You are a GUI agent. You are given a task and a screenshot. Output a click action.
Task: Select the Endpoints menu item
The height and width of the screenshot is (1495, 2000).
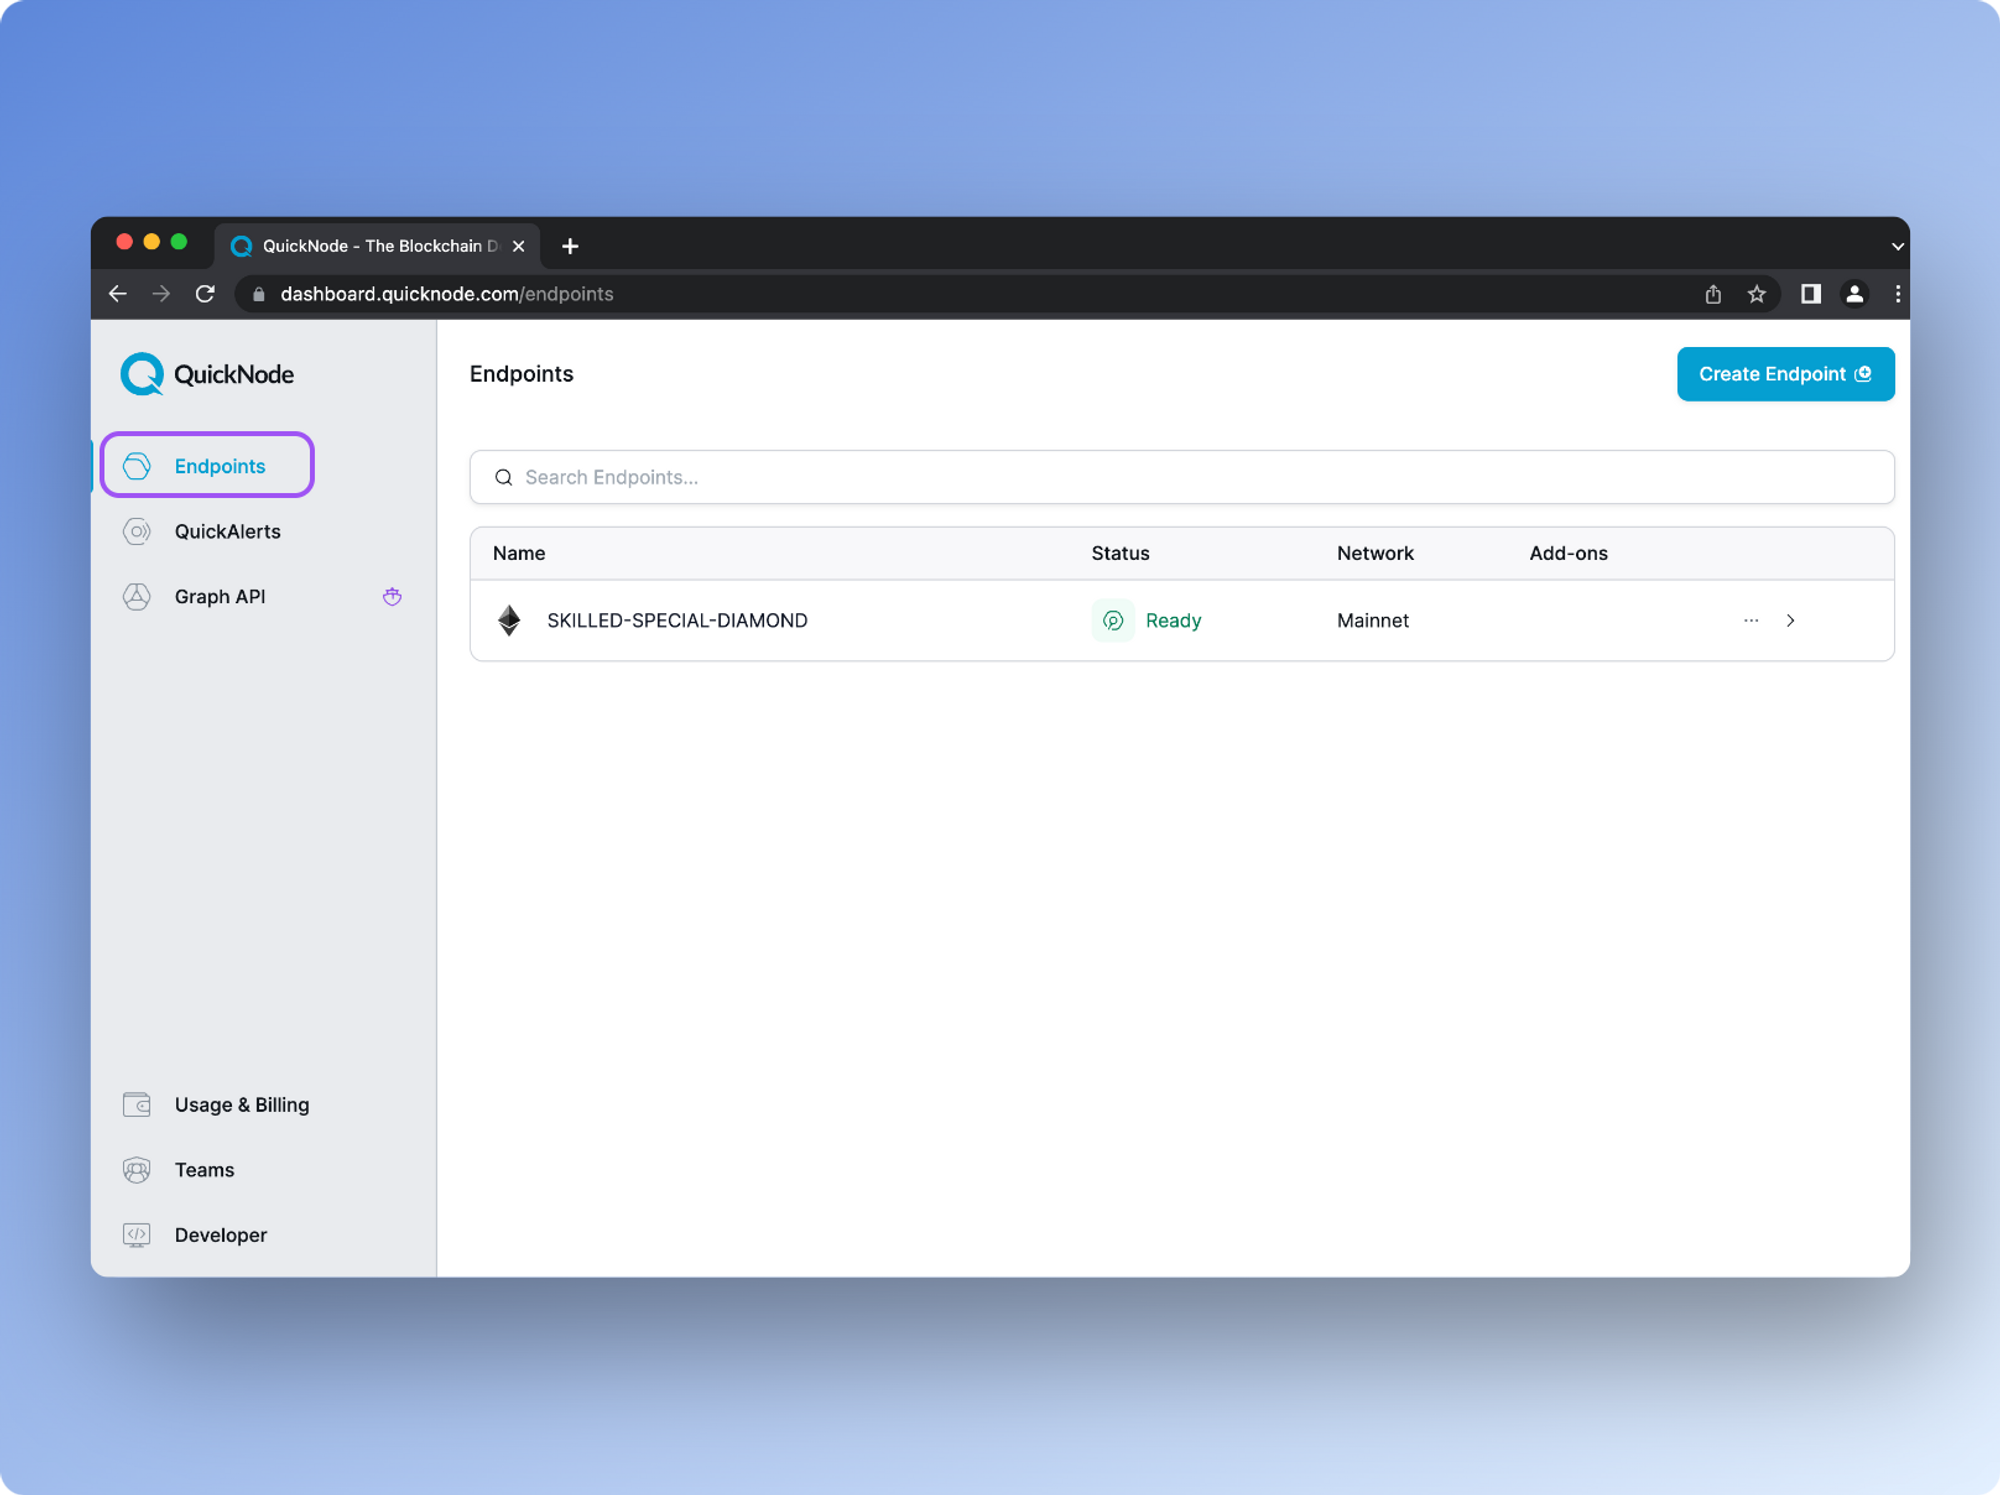coord(220,465)
